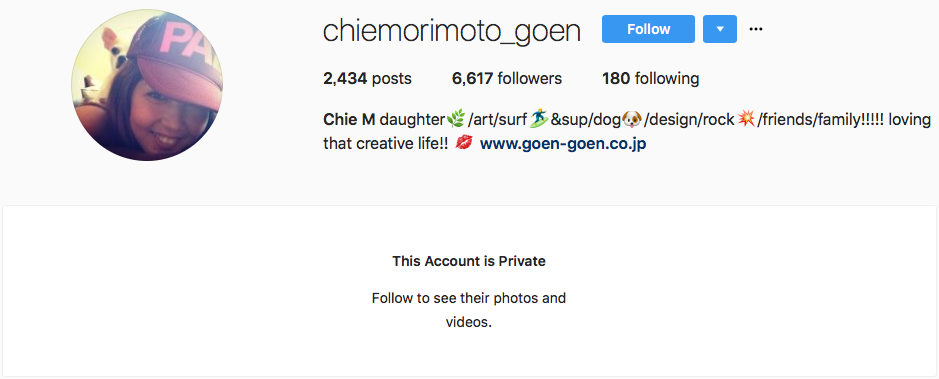The width and height of the screenshot is (939, 379).
Task: Click the /design/rock text in bio
Action: [689, 120]
